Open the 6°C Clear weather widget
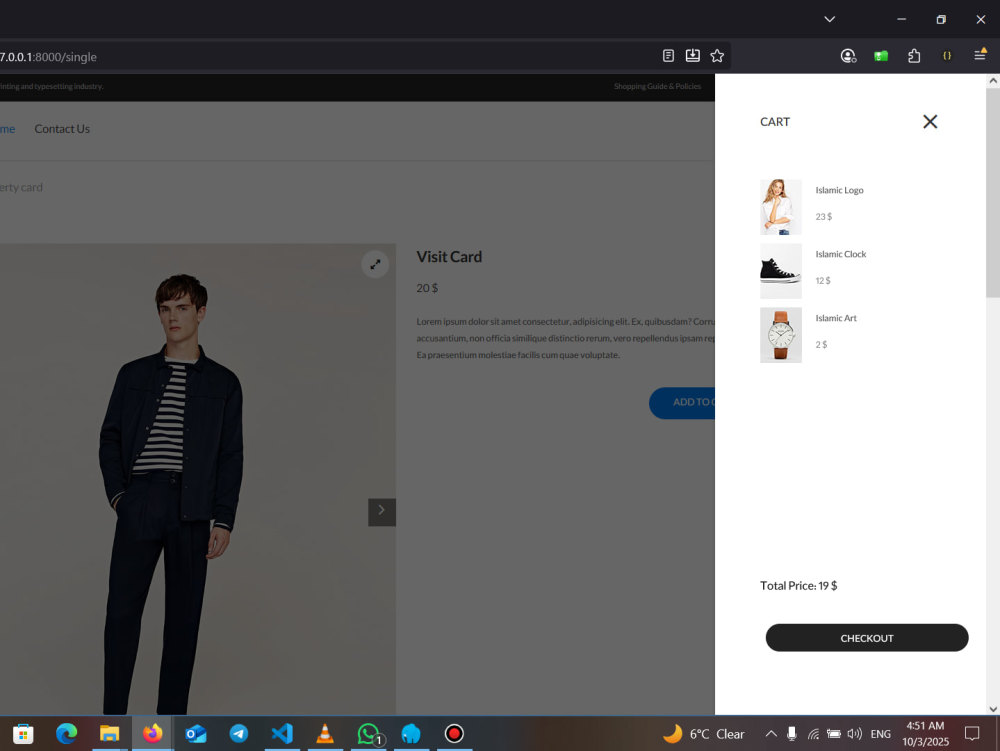Viewport: 1000px width, 751px height. [x=704, y=734]
